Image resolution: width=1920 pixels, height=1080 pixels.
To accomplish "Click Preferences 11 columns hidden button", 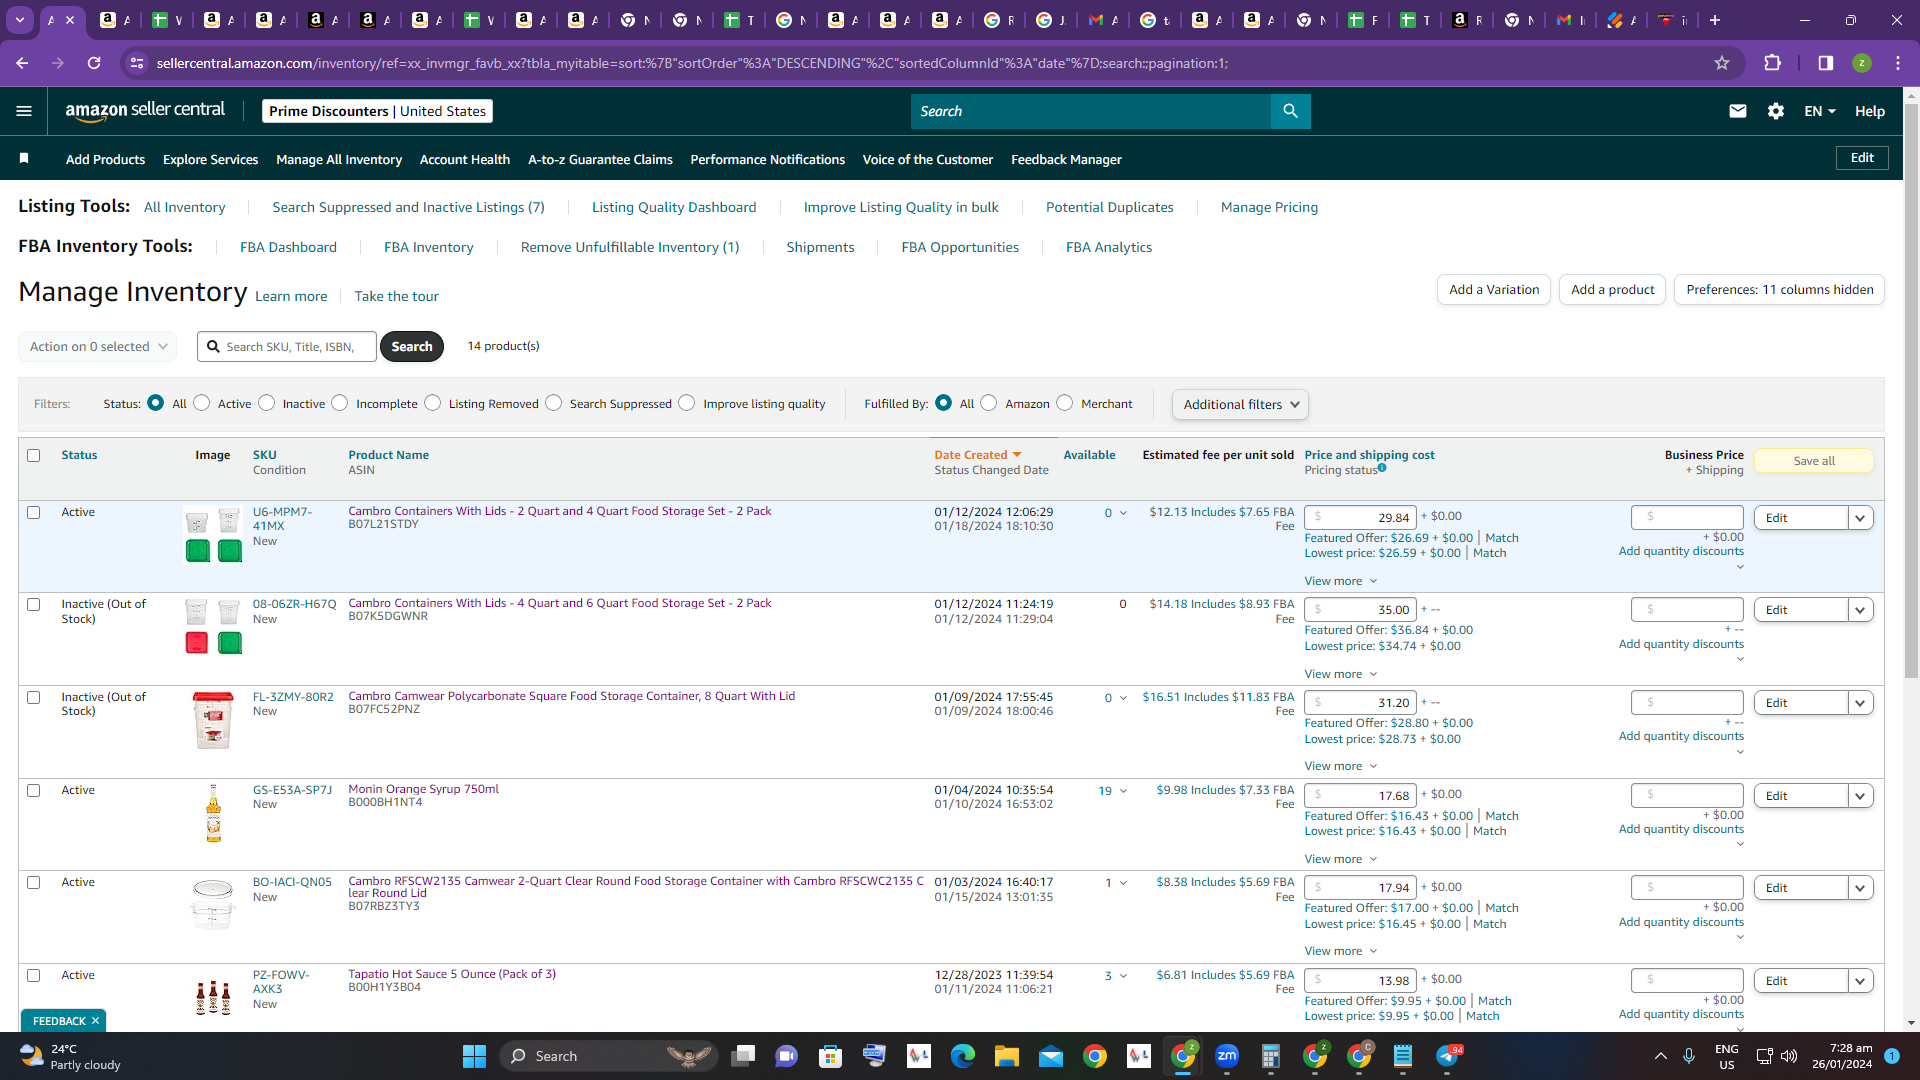I will 1779,290.
